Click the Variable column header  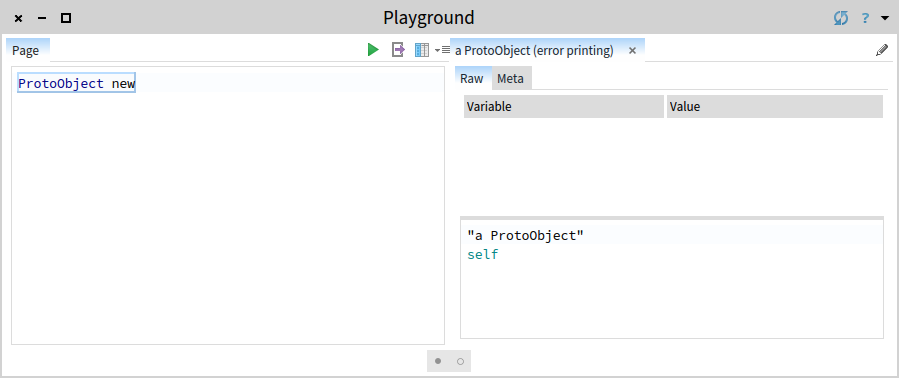(x=564, y=106)
